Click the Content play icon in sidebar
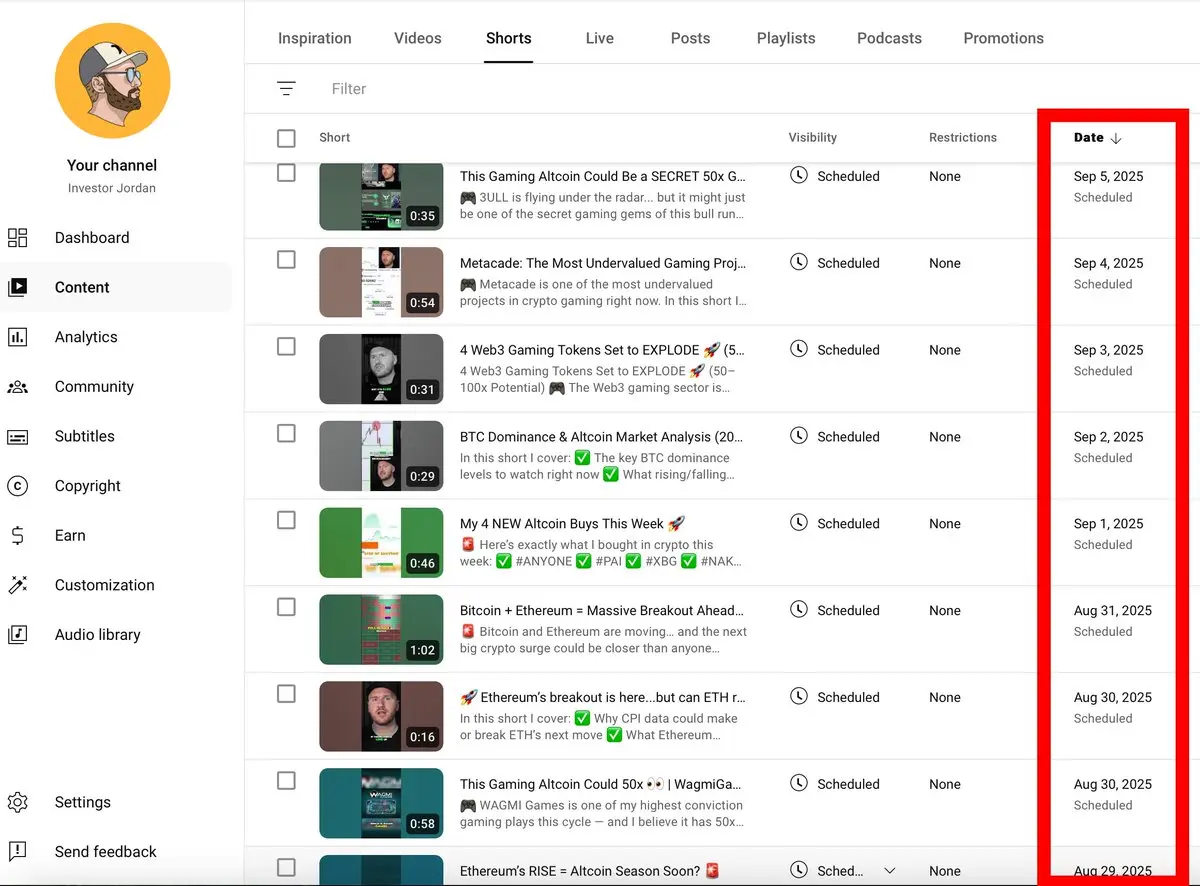The image size is (1200, 886). (x=17, y=288)
